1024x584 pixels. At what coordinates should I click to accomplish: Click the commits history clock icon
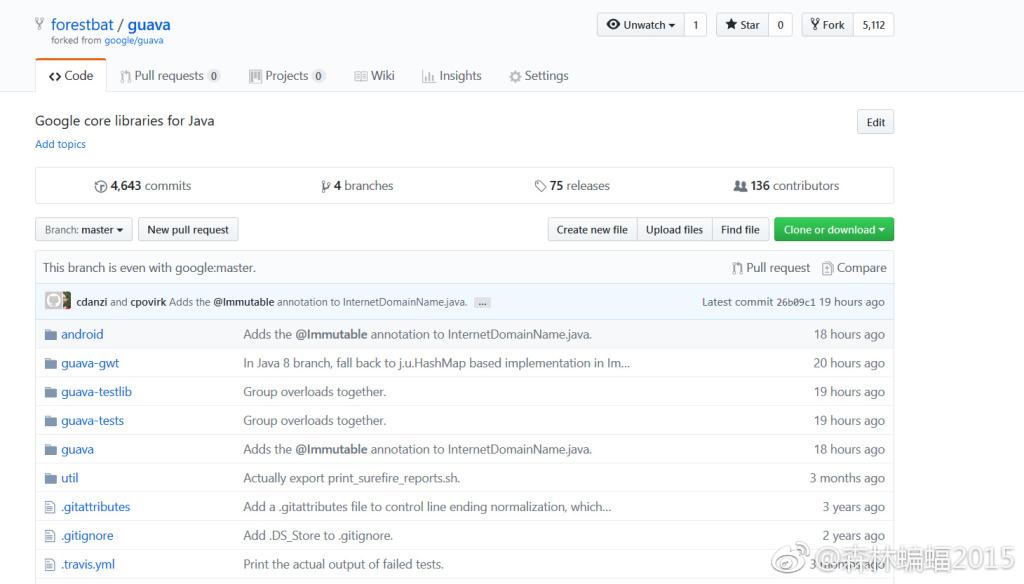click(x=101, y=186)
